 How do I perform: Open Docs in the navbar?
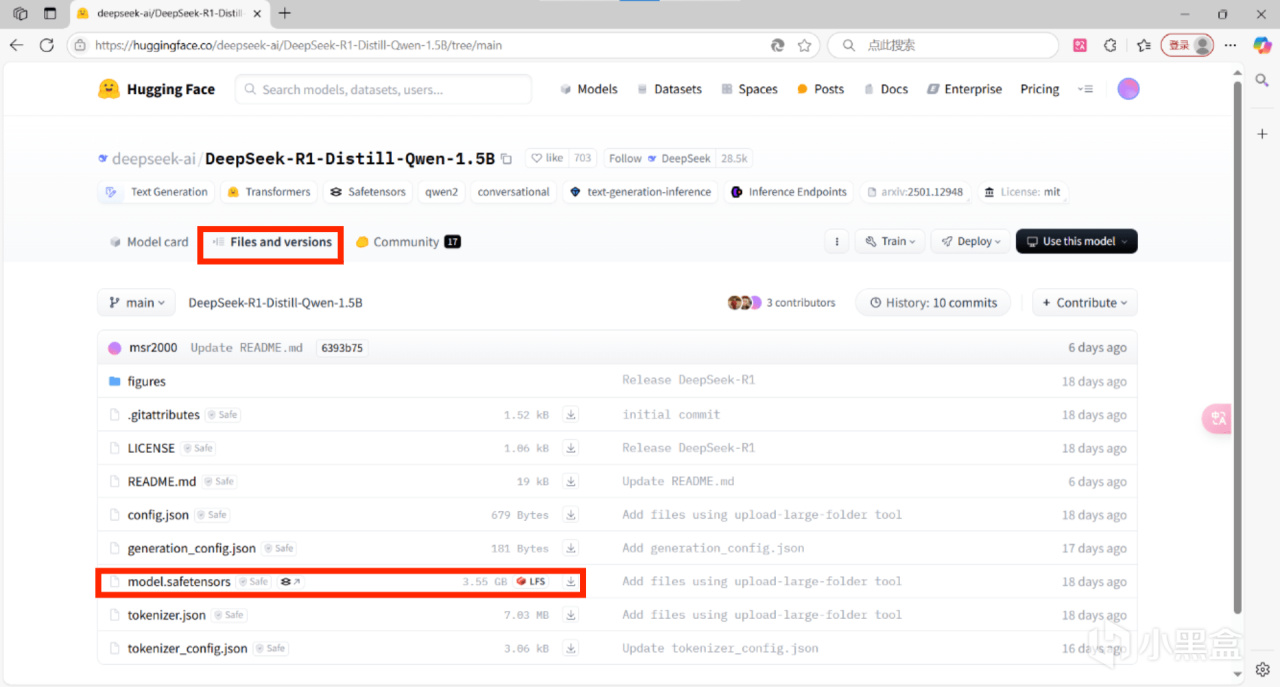885,89
